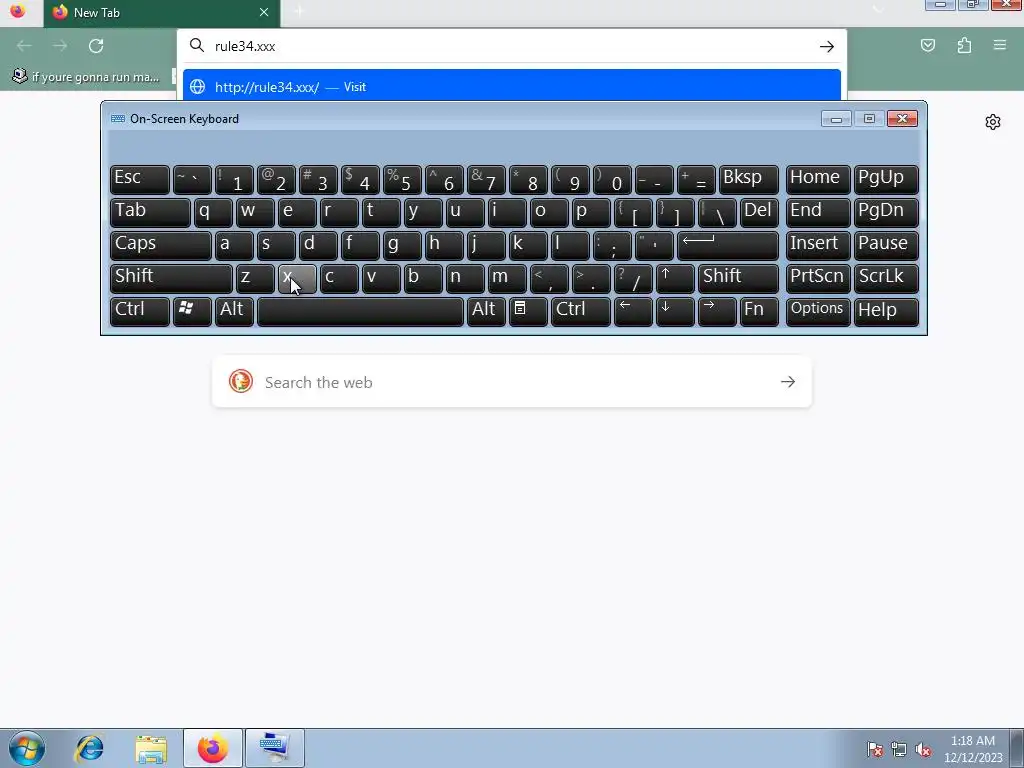This screenshot has height=768, width=1024.
Task: Click the right arrow key on the keyboard
Action: 717,311
